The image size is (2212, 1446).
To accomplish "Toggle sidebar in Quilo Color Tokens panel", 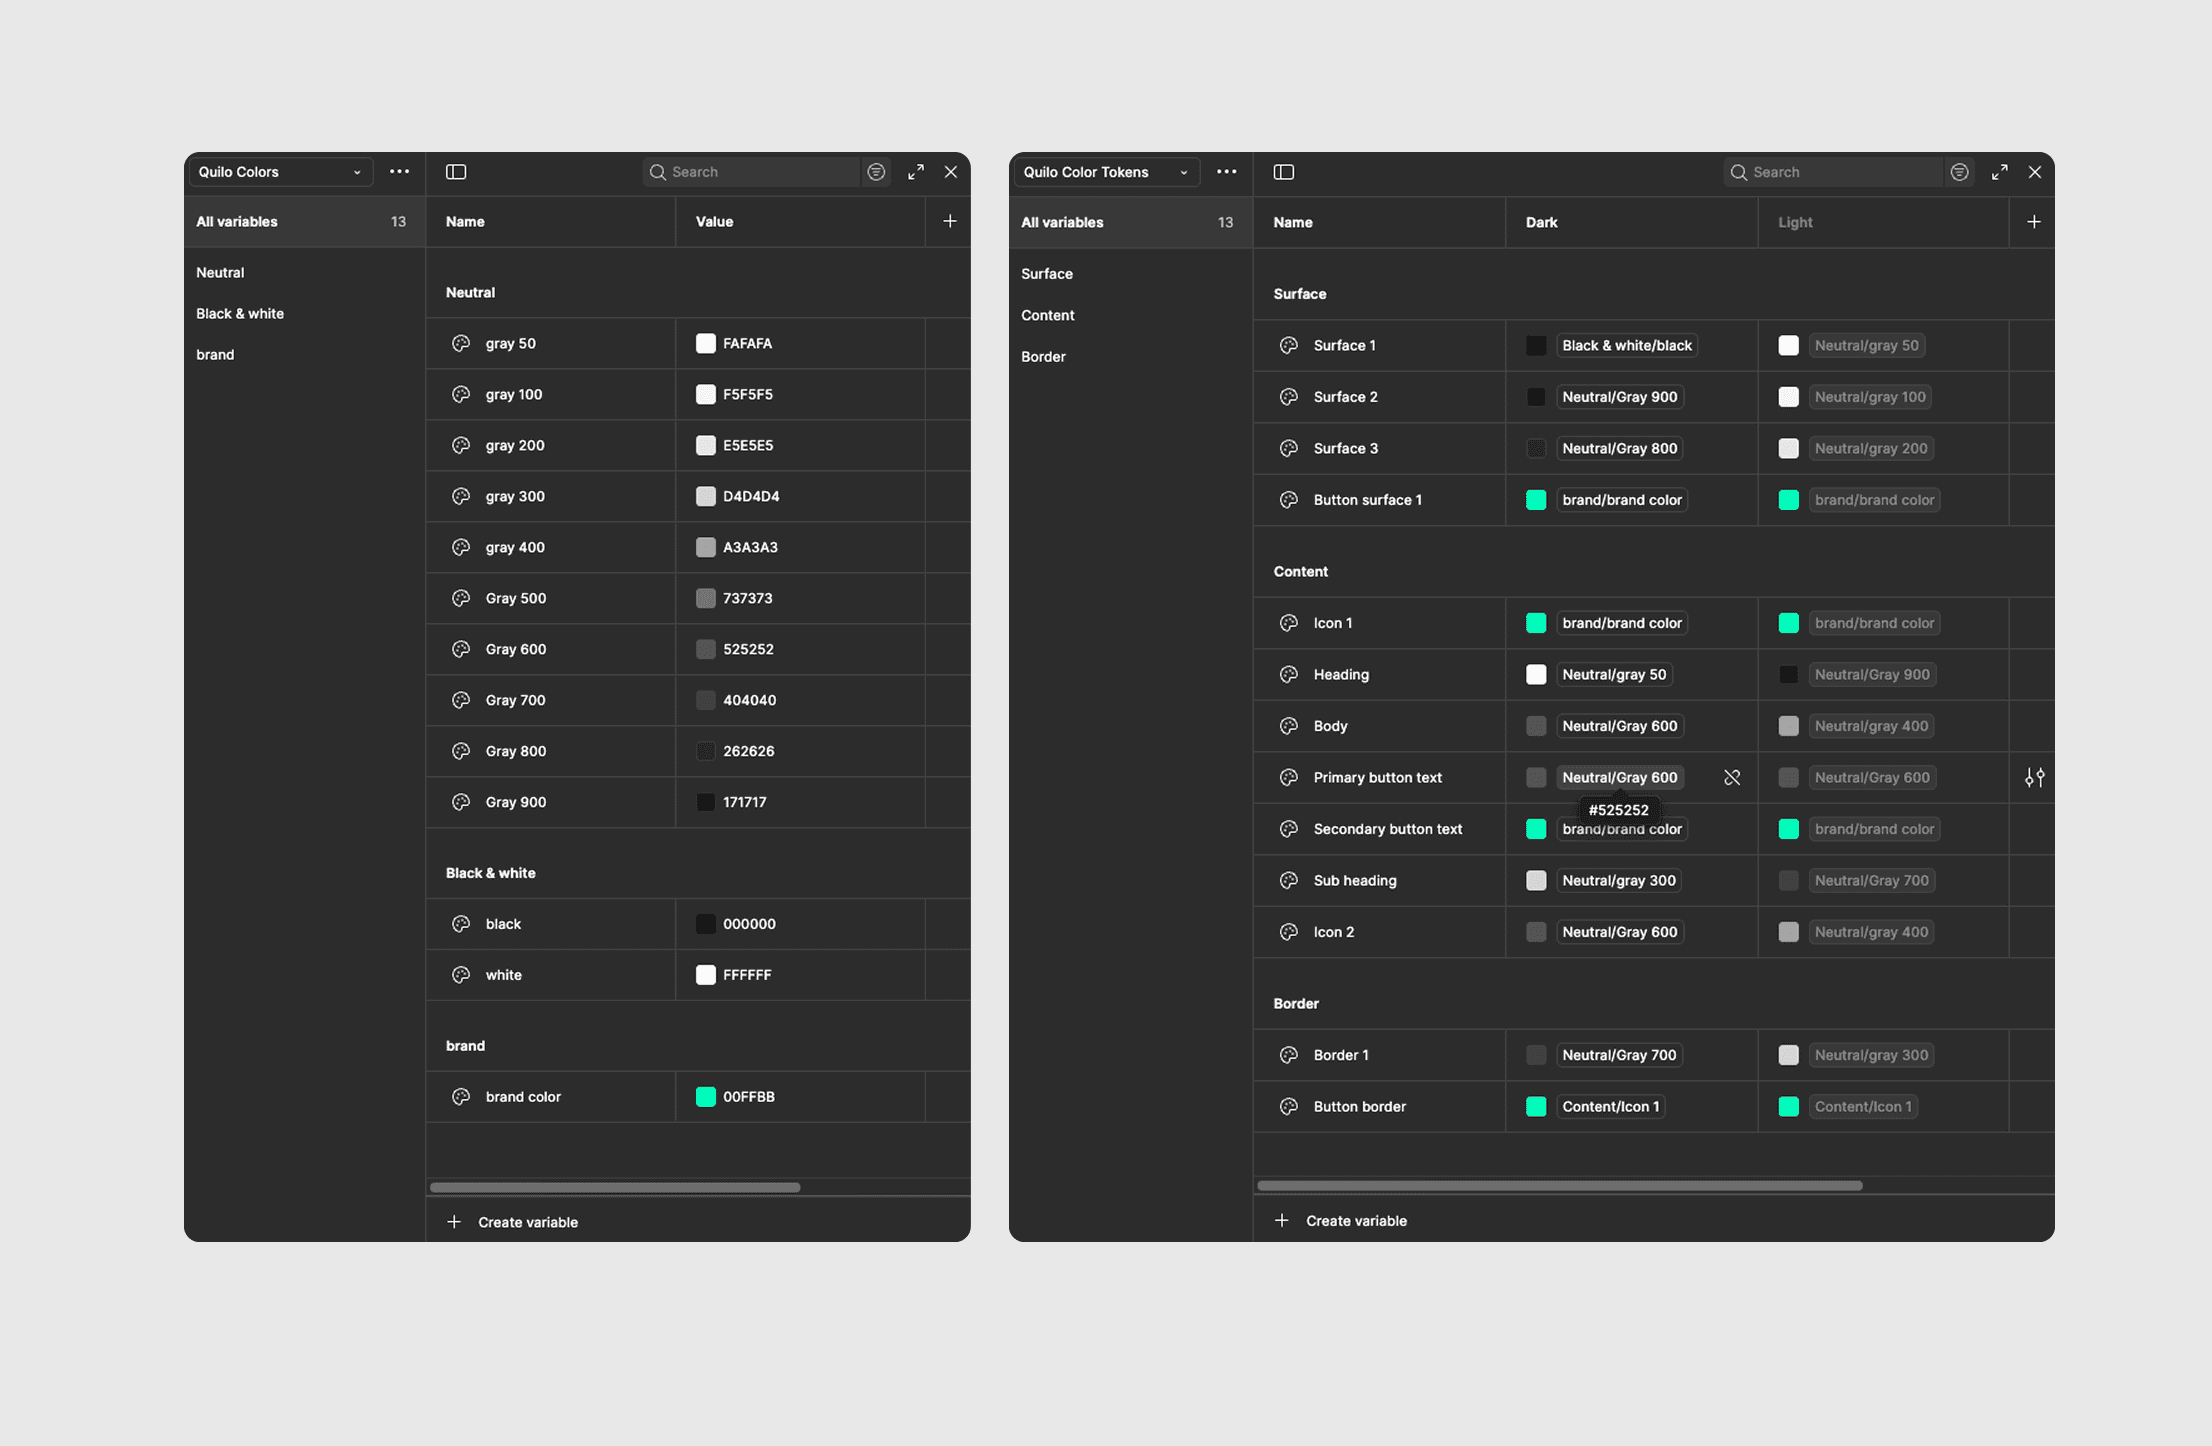I will 1284,172.
